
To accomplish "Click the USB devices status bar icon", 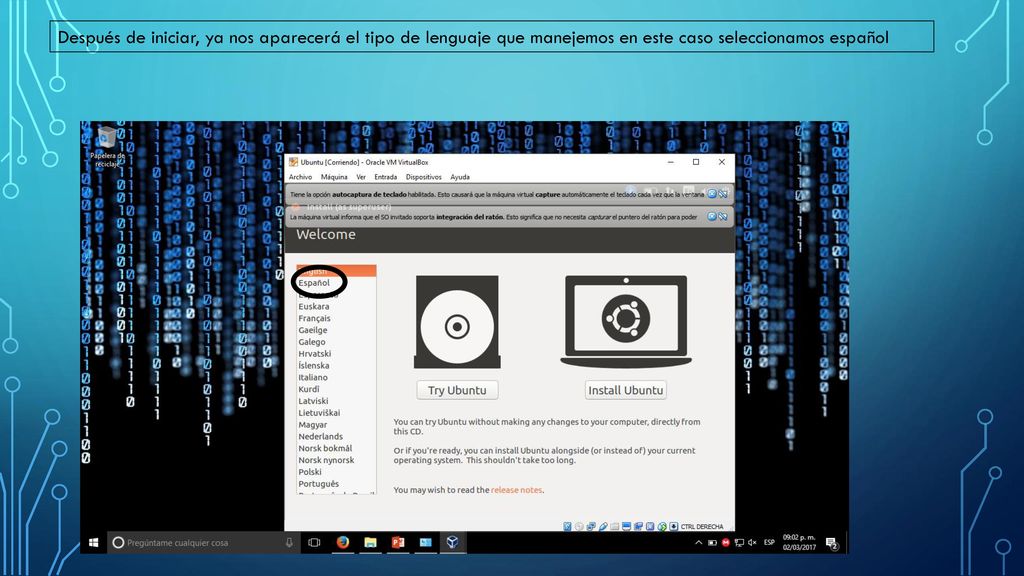I will 603,526.
